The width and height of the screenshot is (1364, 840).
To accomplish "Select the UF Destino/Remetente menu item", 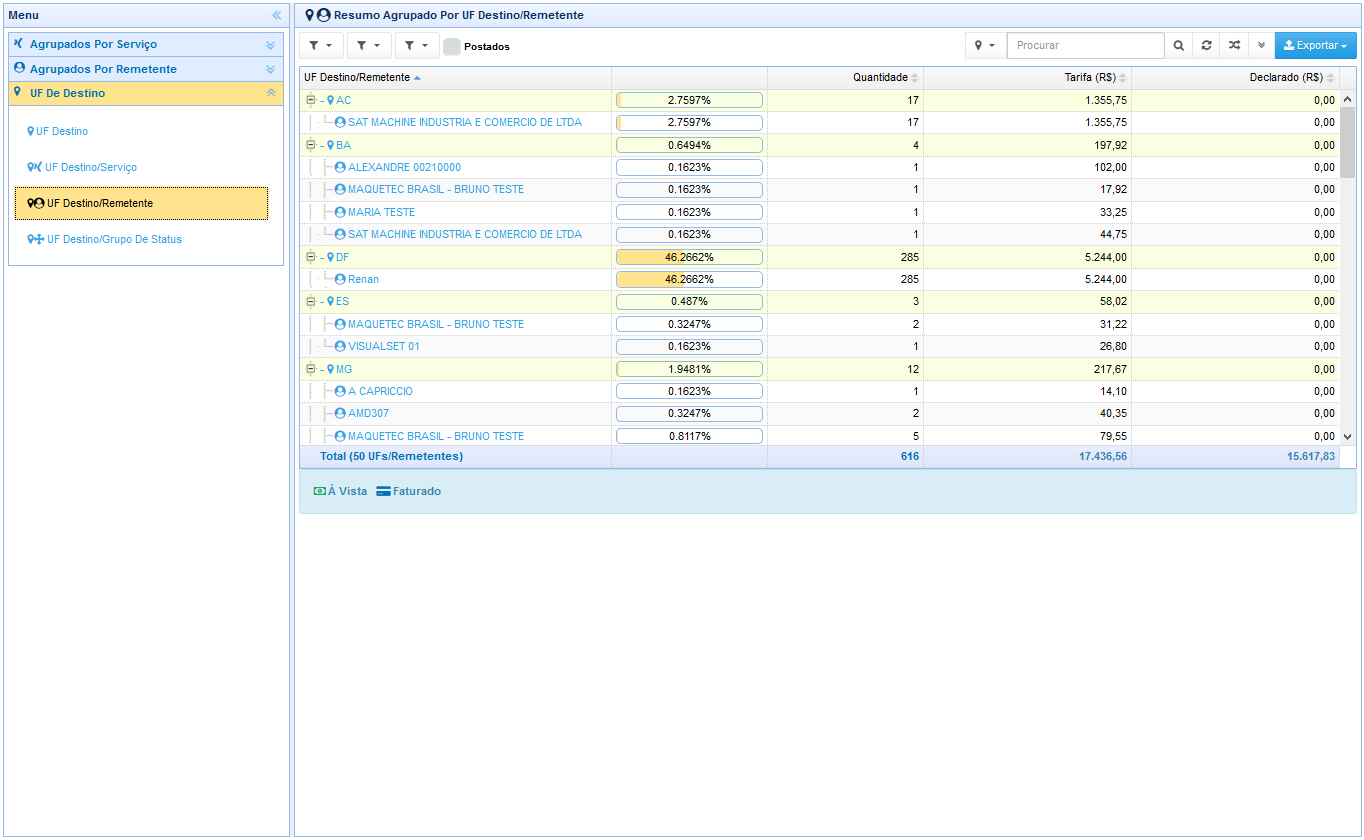I will click(x=141, y=203).
